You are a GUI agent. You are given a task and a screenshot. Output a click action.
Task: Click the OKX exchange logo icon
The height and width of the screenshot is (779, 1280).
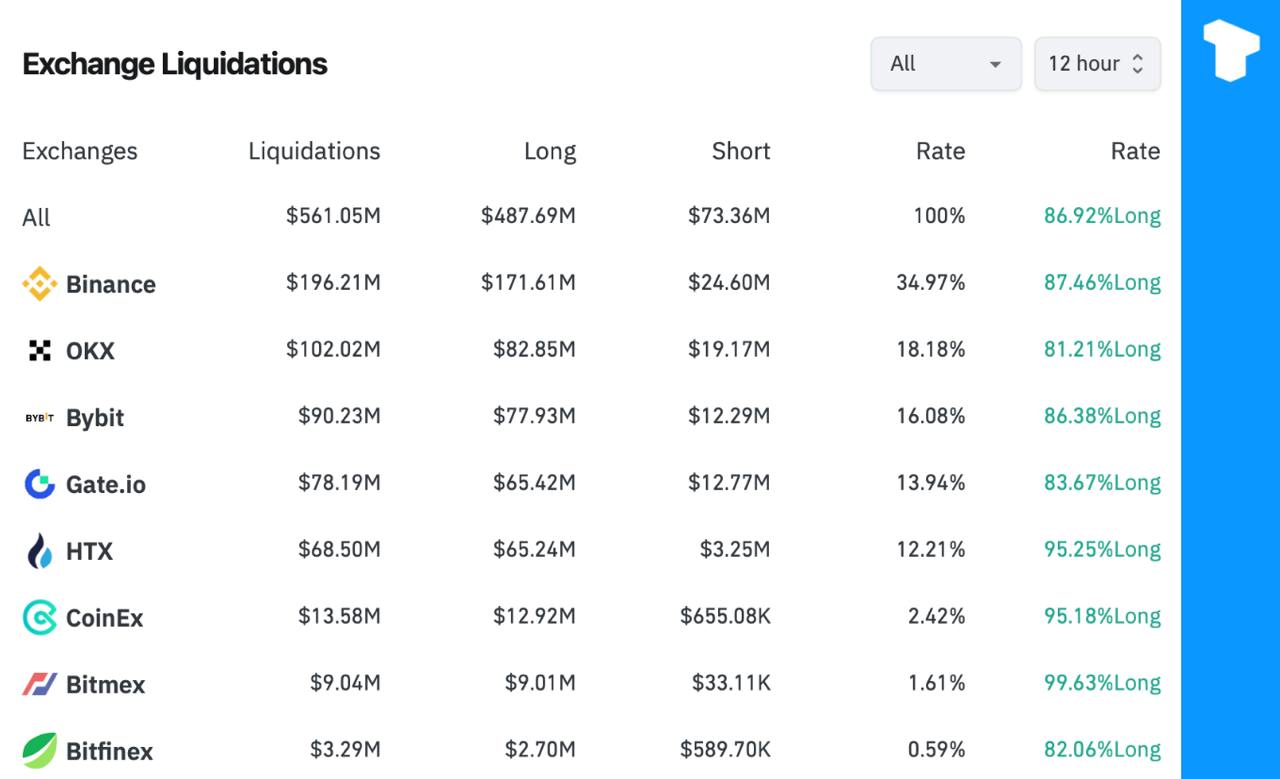40,351
